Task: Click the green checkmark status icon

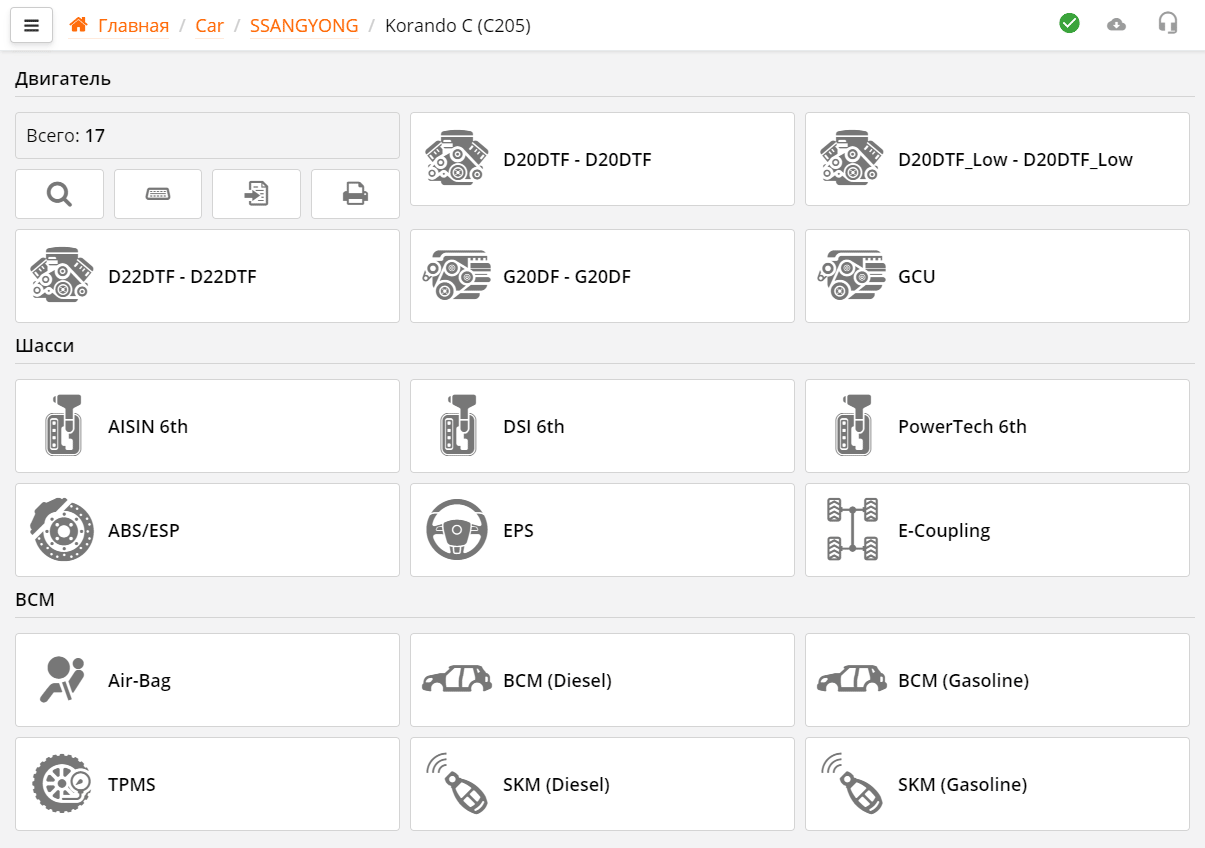Action: (x=1069, y=23)
